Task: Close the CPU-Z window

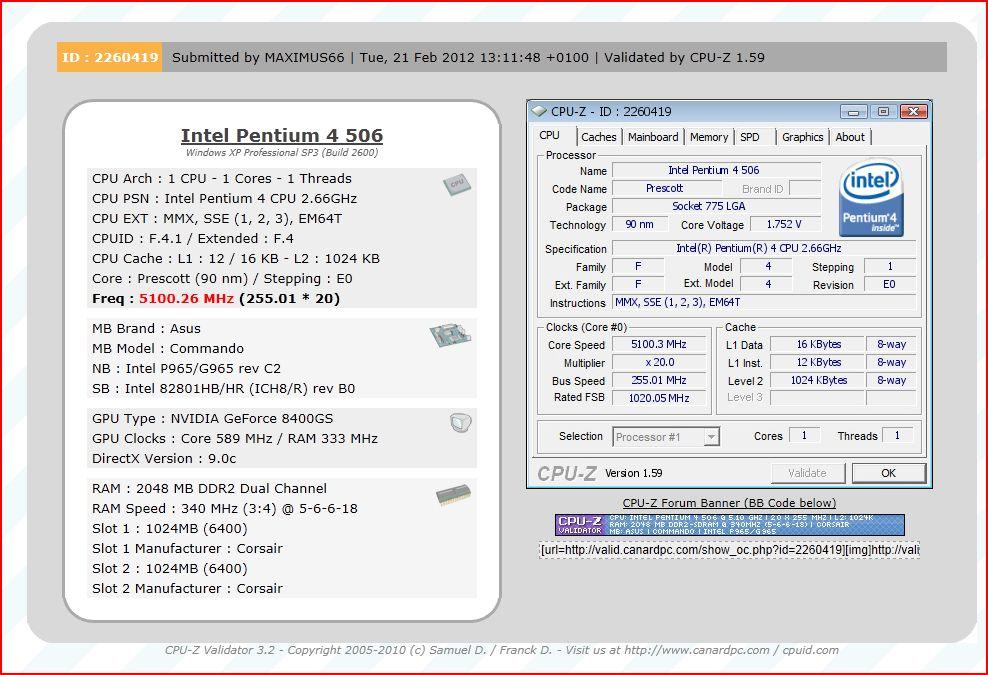Action: [914, 112]
